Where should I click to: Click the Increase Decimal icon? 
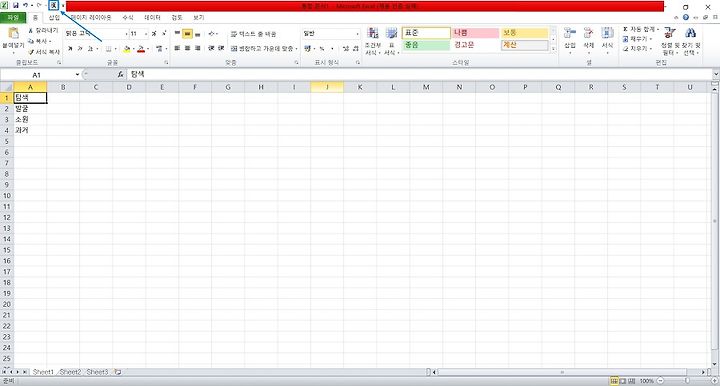click(346, 48)
